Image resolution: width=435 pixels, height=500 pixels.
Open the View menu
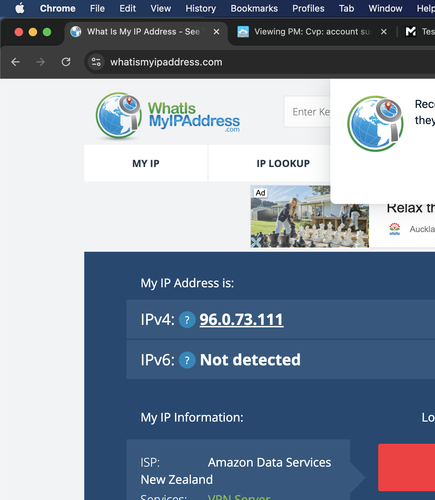(161, 8)
